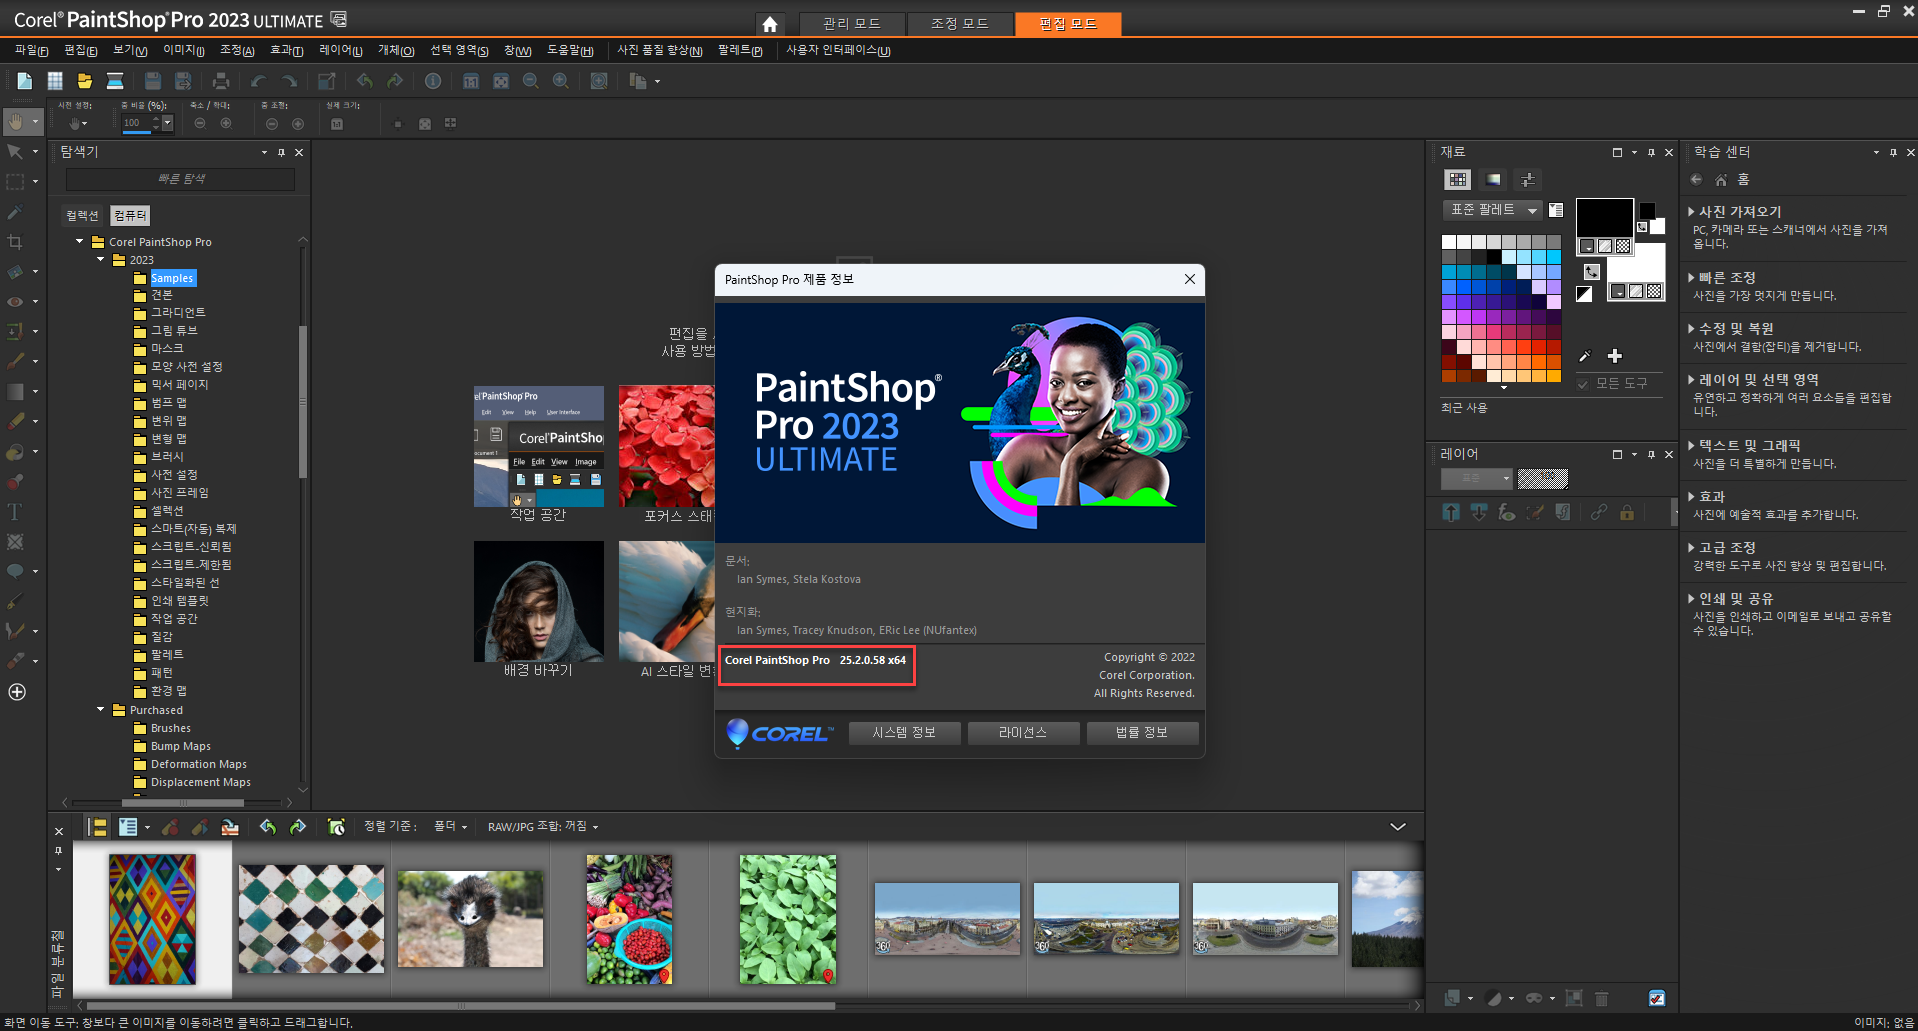The height and width of the screenshot is (1031, 1918).
Task: Click the new from template grid icon
Action: [x=55, y=81]
